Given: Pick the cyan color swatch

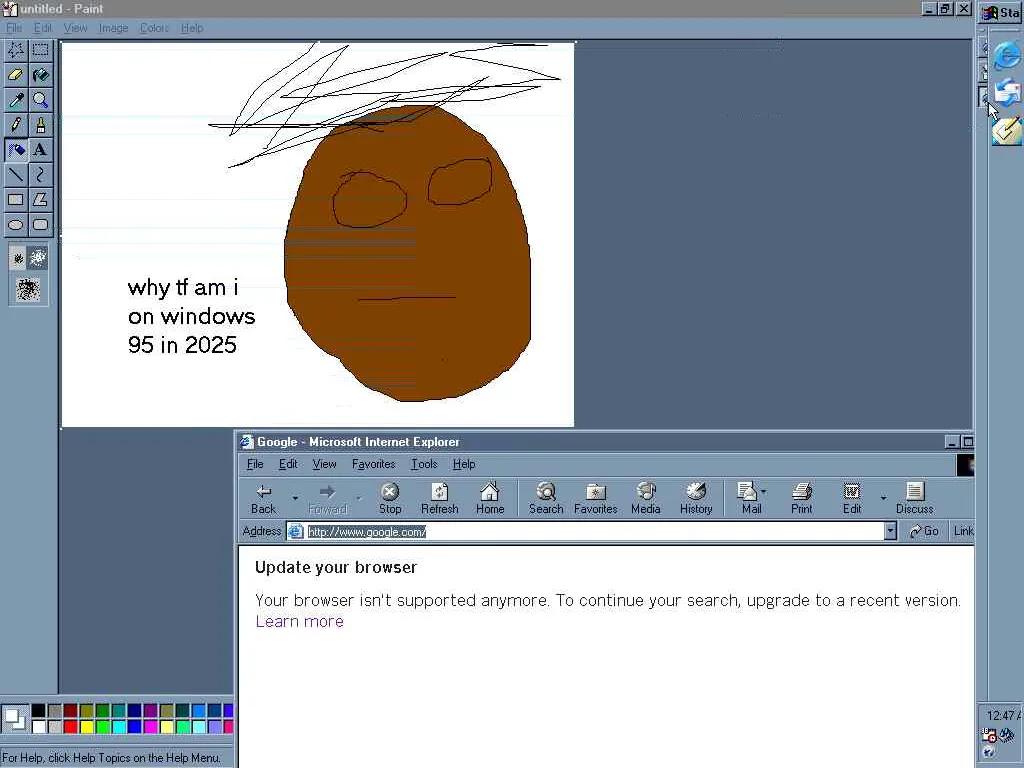Looking at the screenshot, I should click(x=118, y=726).
